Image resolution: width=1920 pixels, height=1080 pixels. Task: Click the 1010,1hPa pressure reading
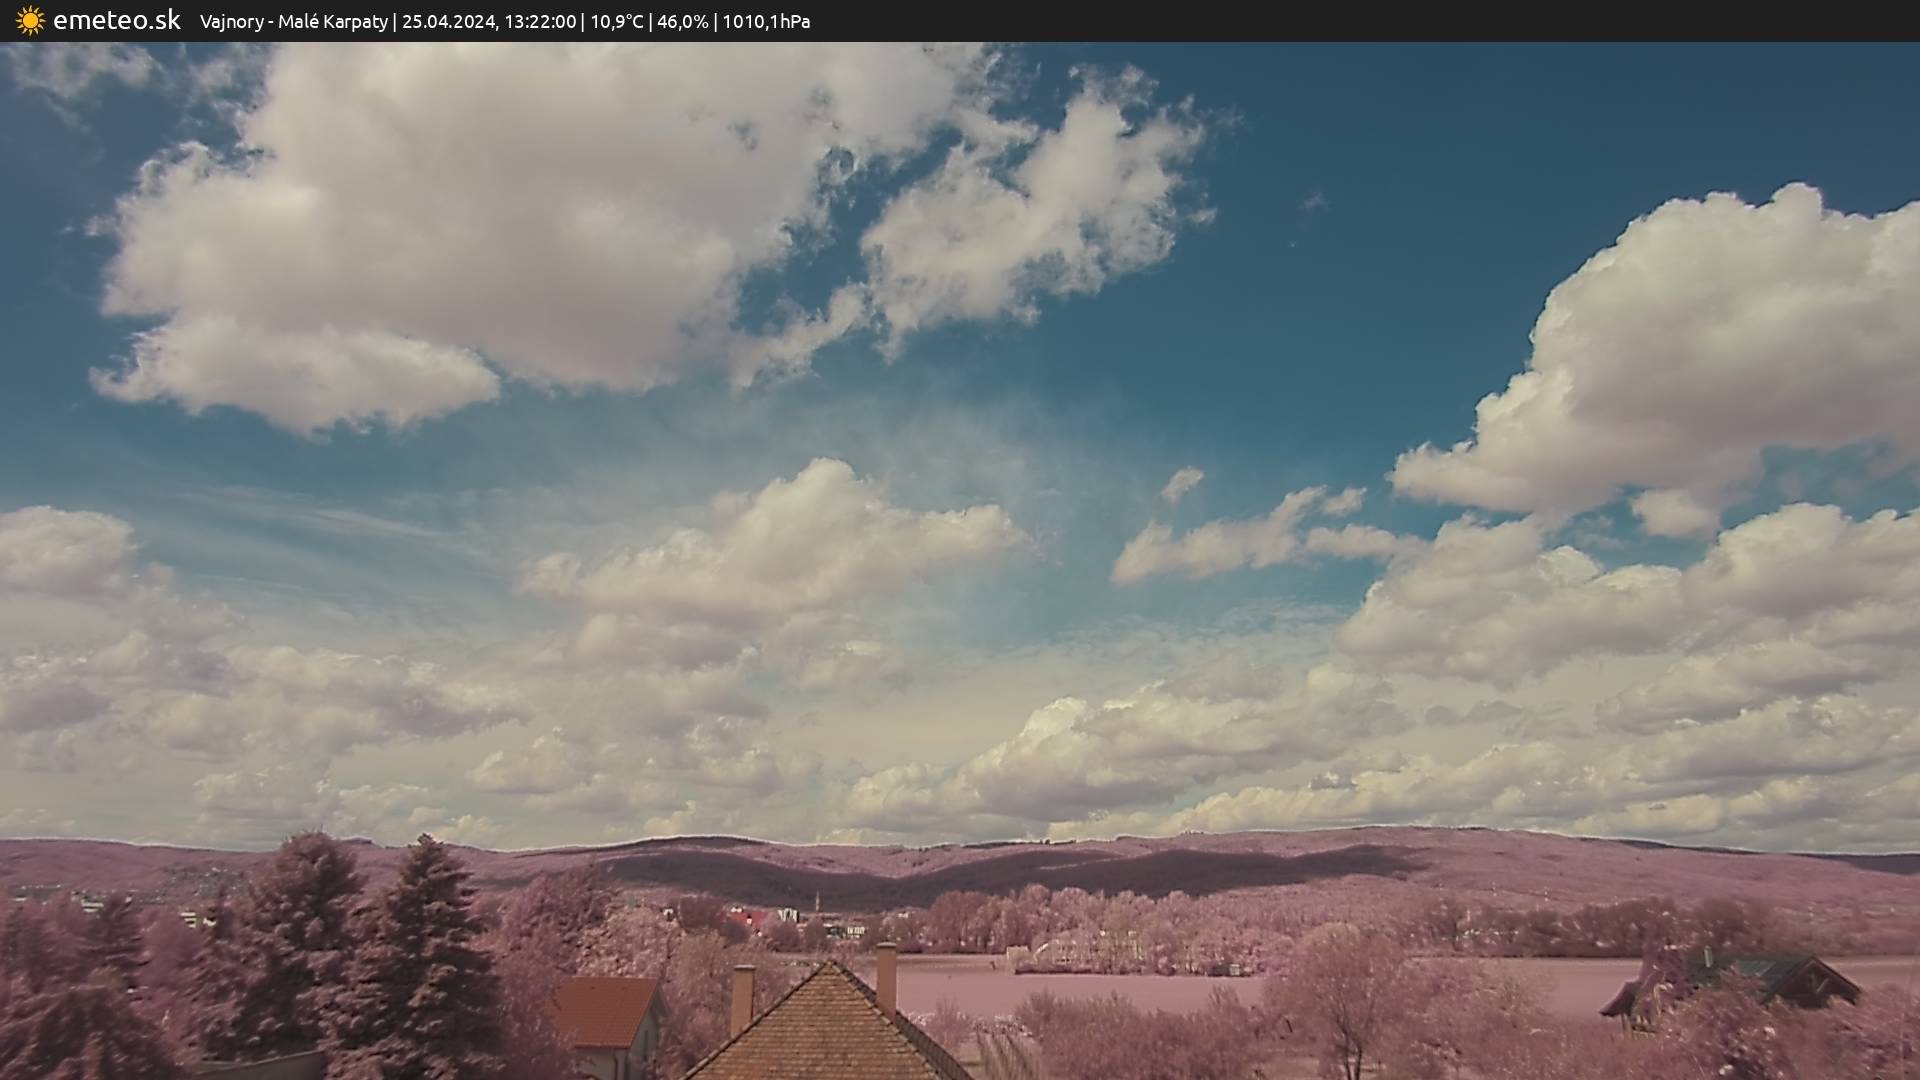click(x=766, y=22)
